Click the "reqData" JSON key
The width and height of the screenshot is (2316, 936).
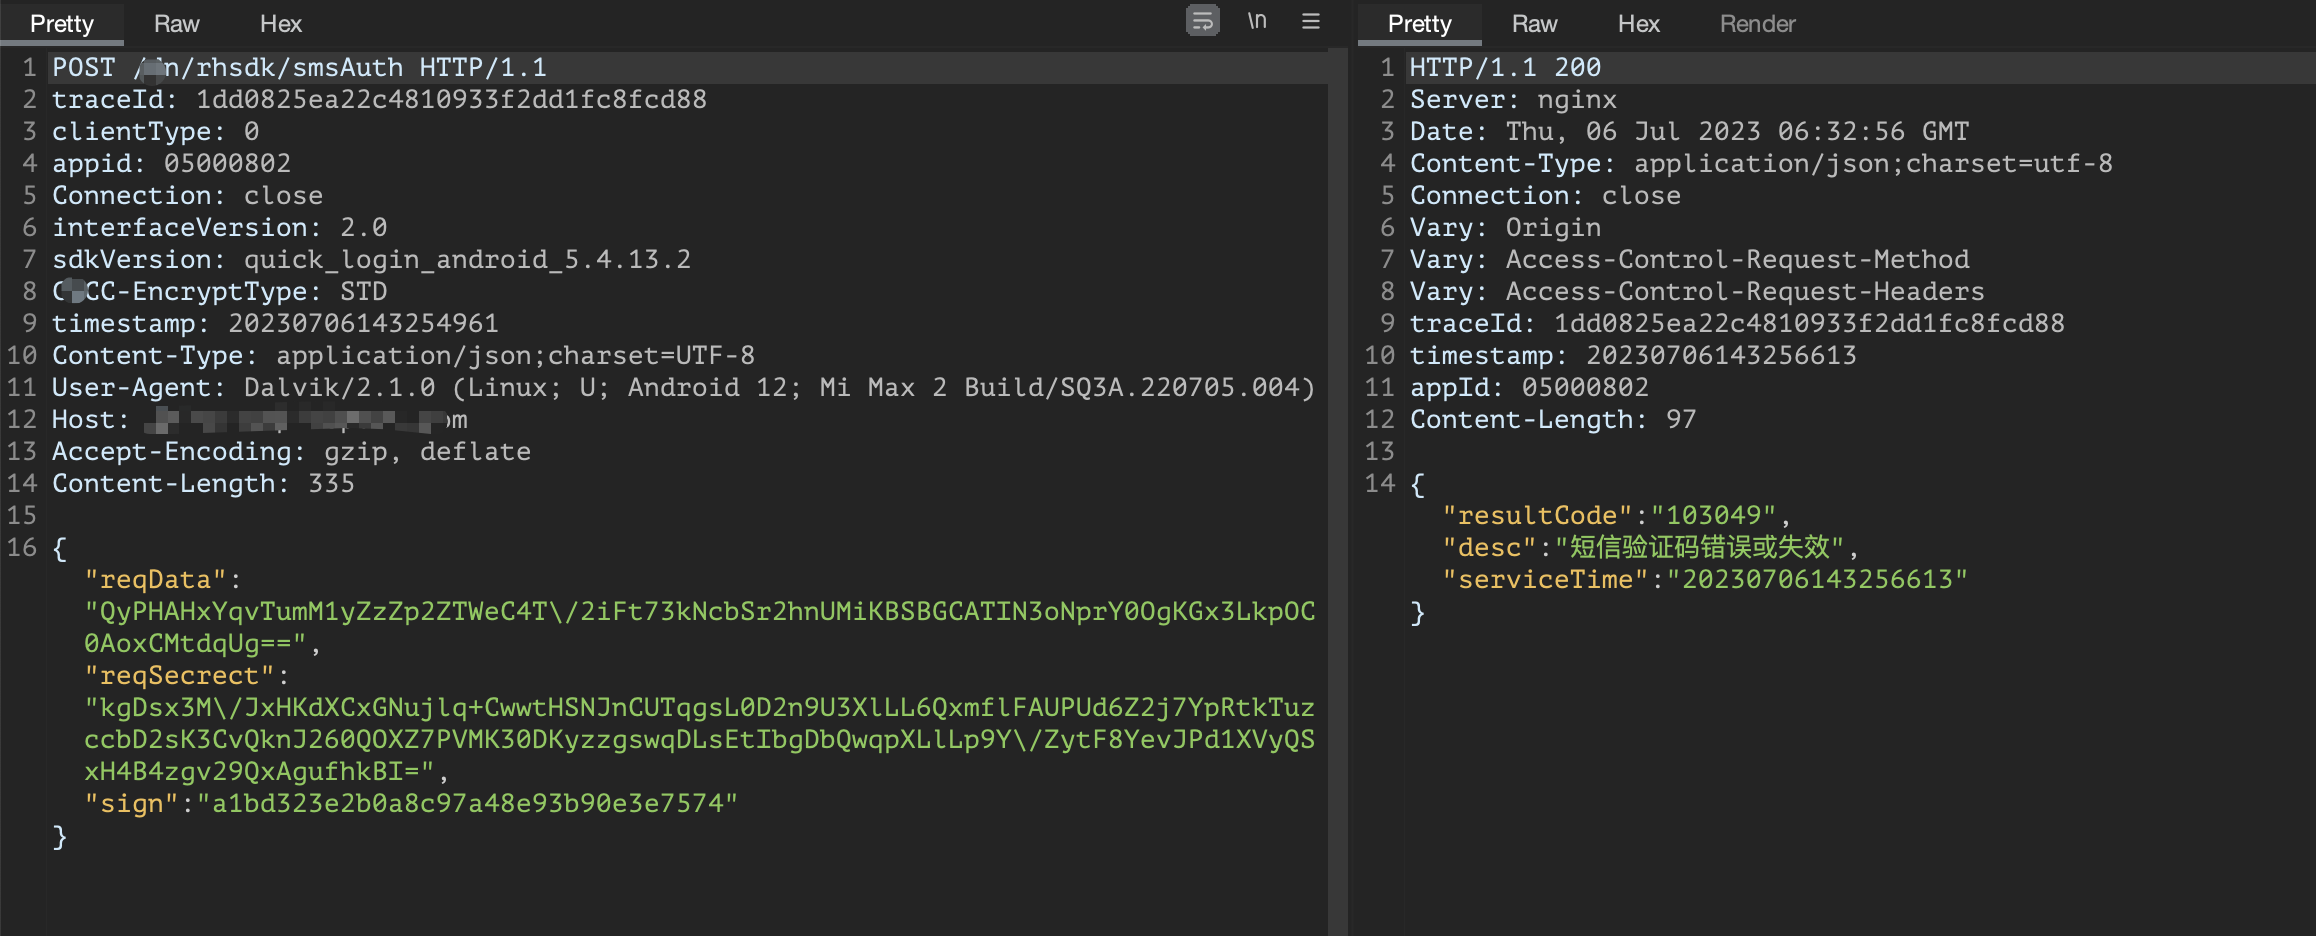click(156, 580)
